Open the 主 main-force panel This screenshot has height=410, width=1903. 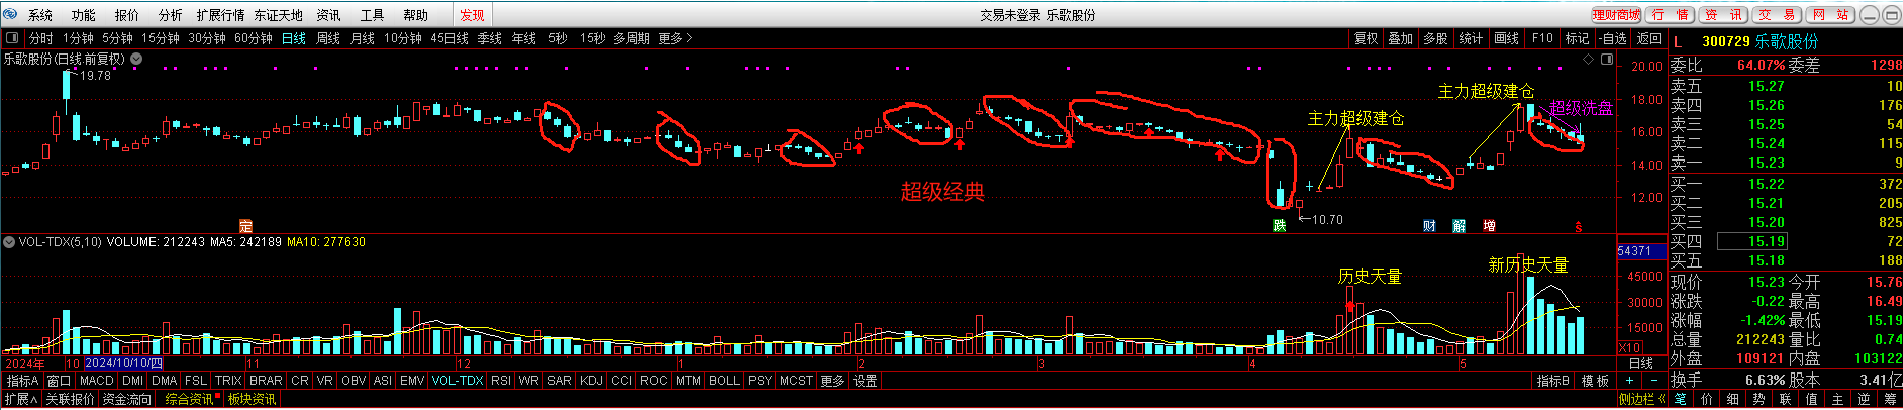(x=1837, y=399)
